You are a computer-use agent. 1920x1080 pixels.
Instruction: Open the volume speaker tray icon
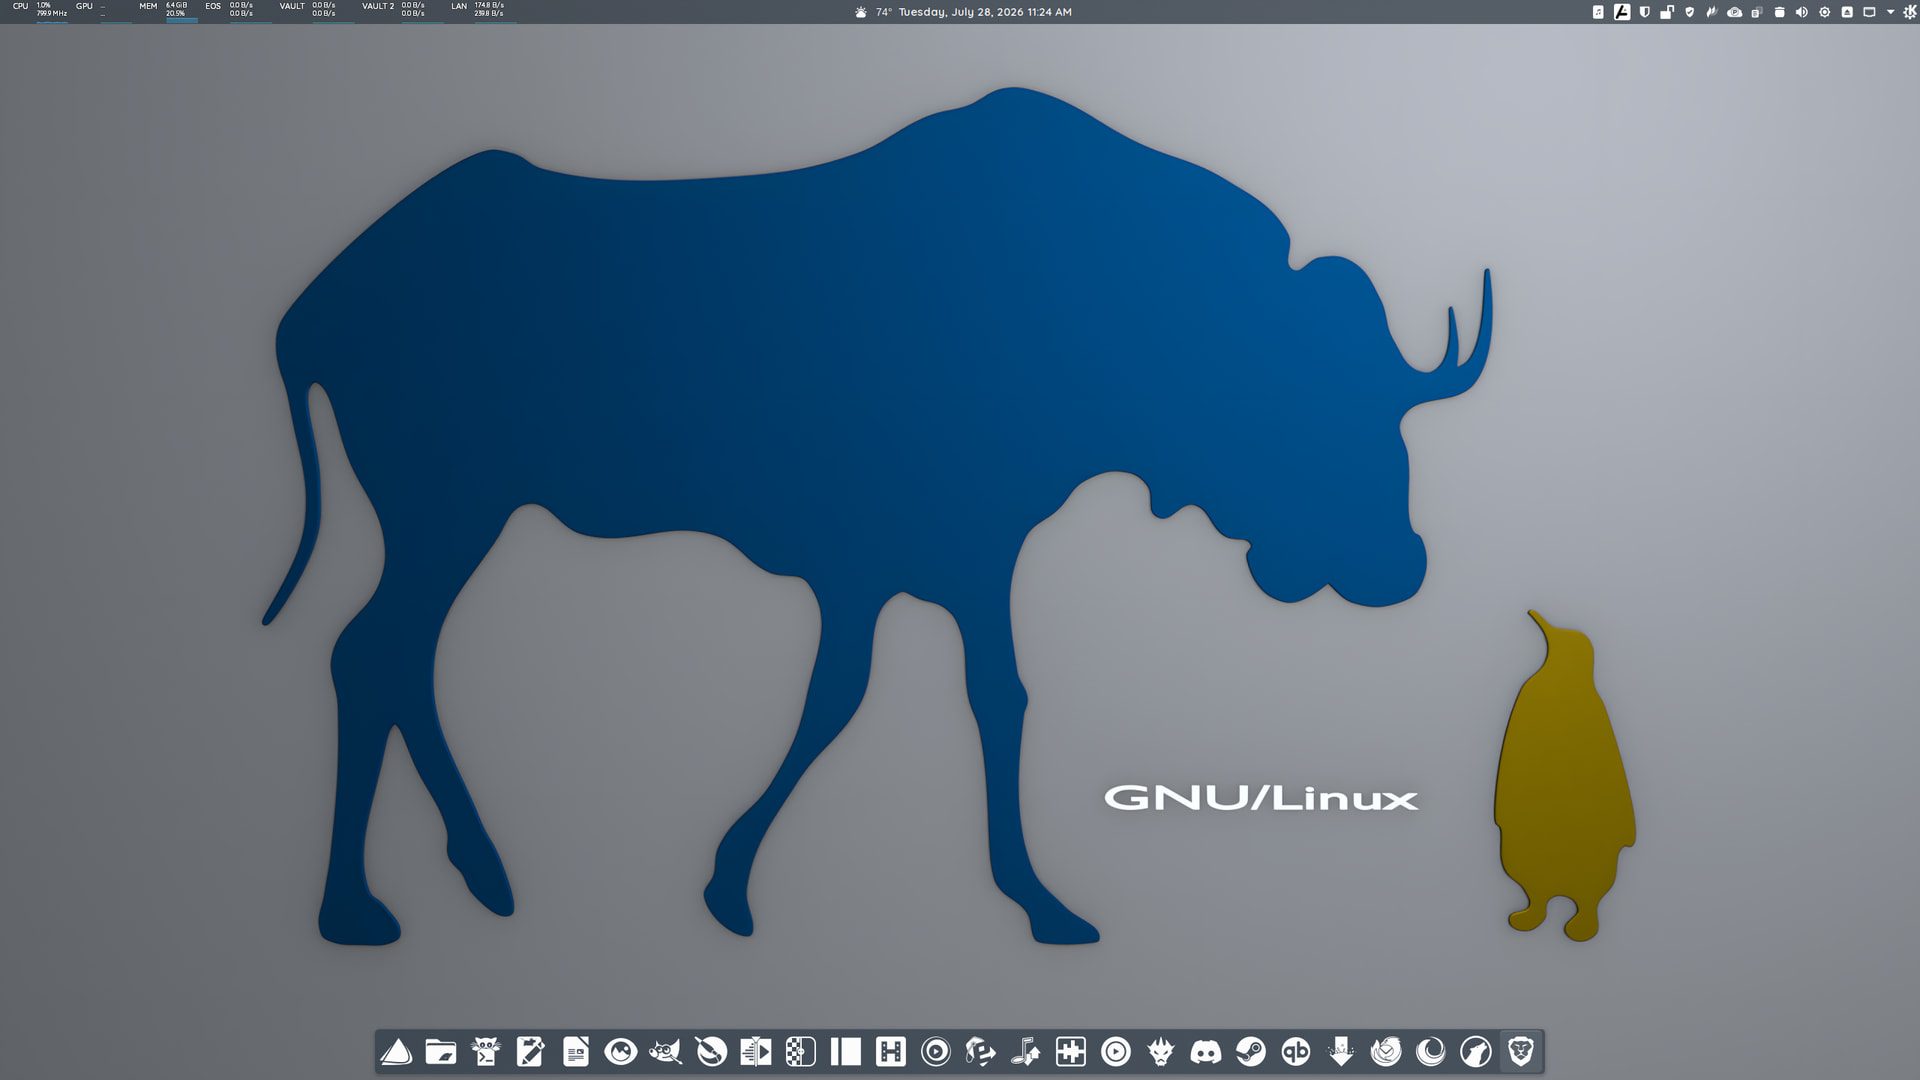tap(1802, 12)
